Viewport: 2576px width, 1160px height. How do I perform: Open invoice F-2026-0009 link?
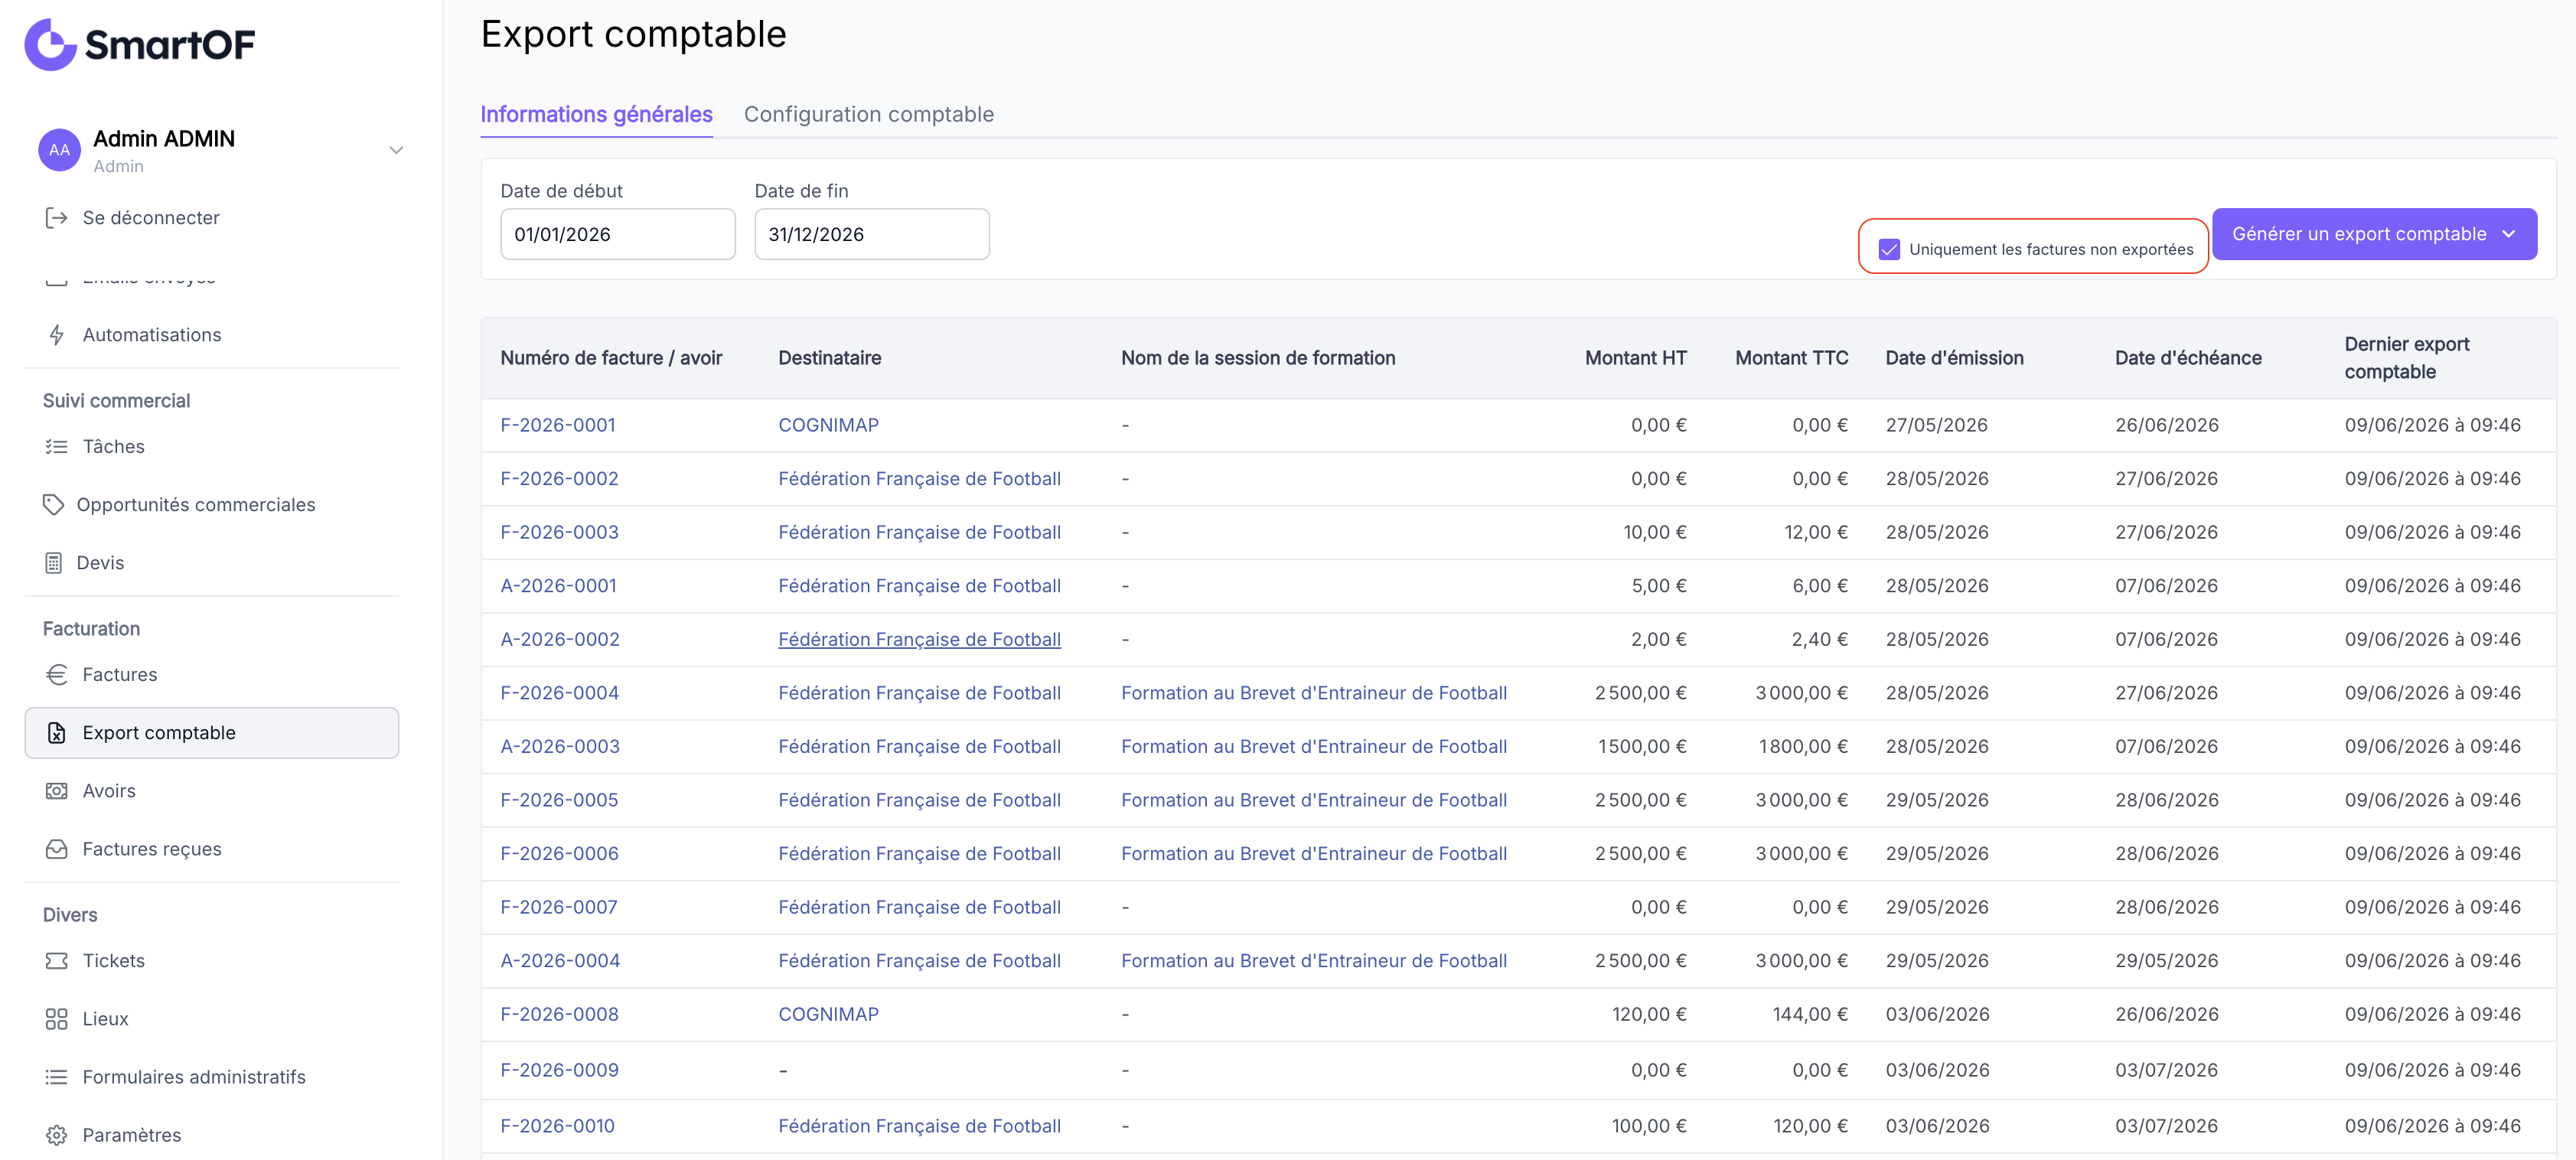(559, 1070)
